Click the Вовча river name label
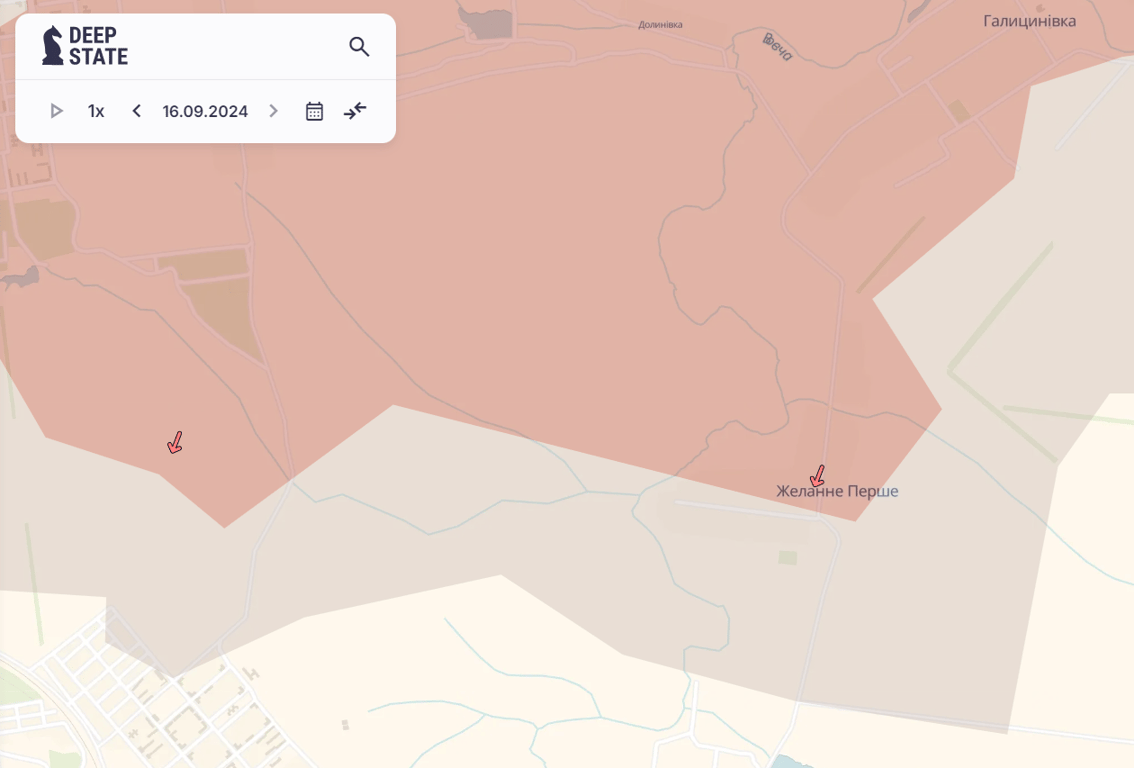Image resolution: width=1134 pixels, height=768 pixels. point(777,46)
